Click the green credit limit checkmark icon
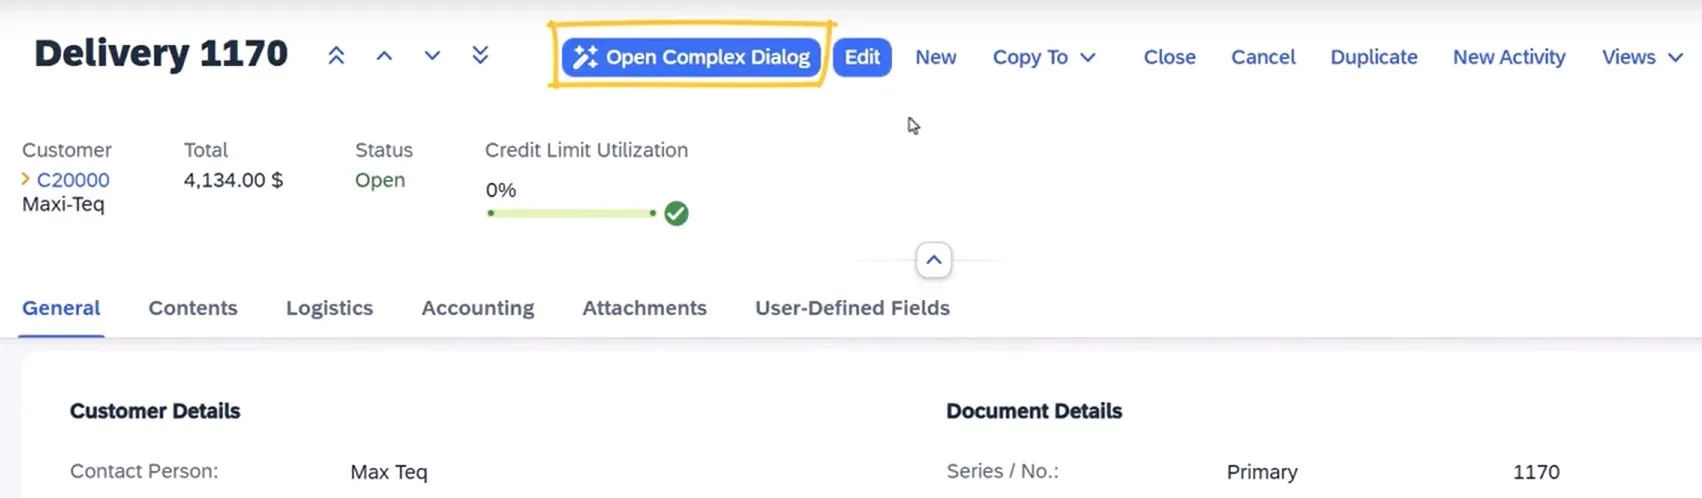The height and width of the screenshot is (498, 1702). click(676, 213)
